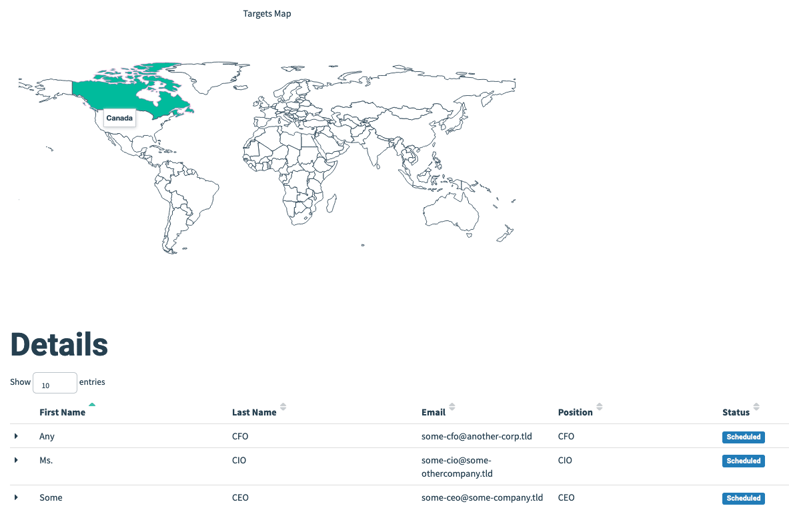Click the Targets Map title
789x510 pixels.
coord(267,14)
